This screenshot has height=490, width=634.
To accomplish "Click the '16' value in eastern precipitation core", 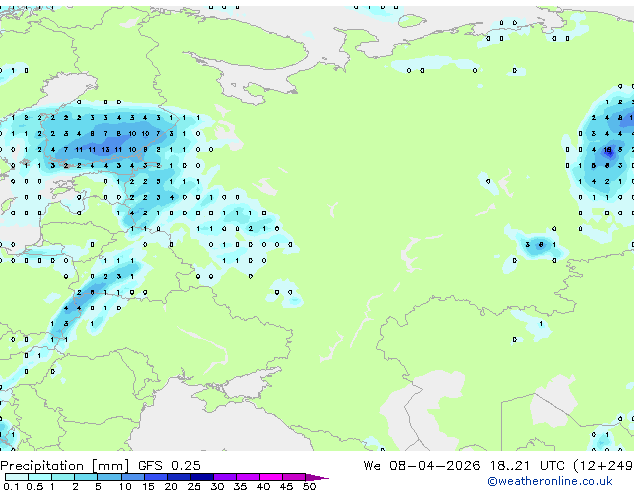I will click(x=607, y=150).
